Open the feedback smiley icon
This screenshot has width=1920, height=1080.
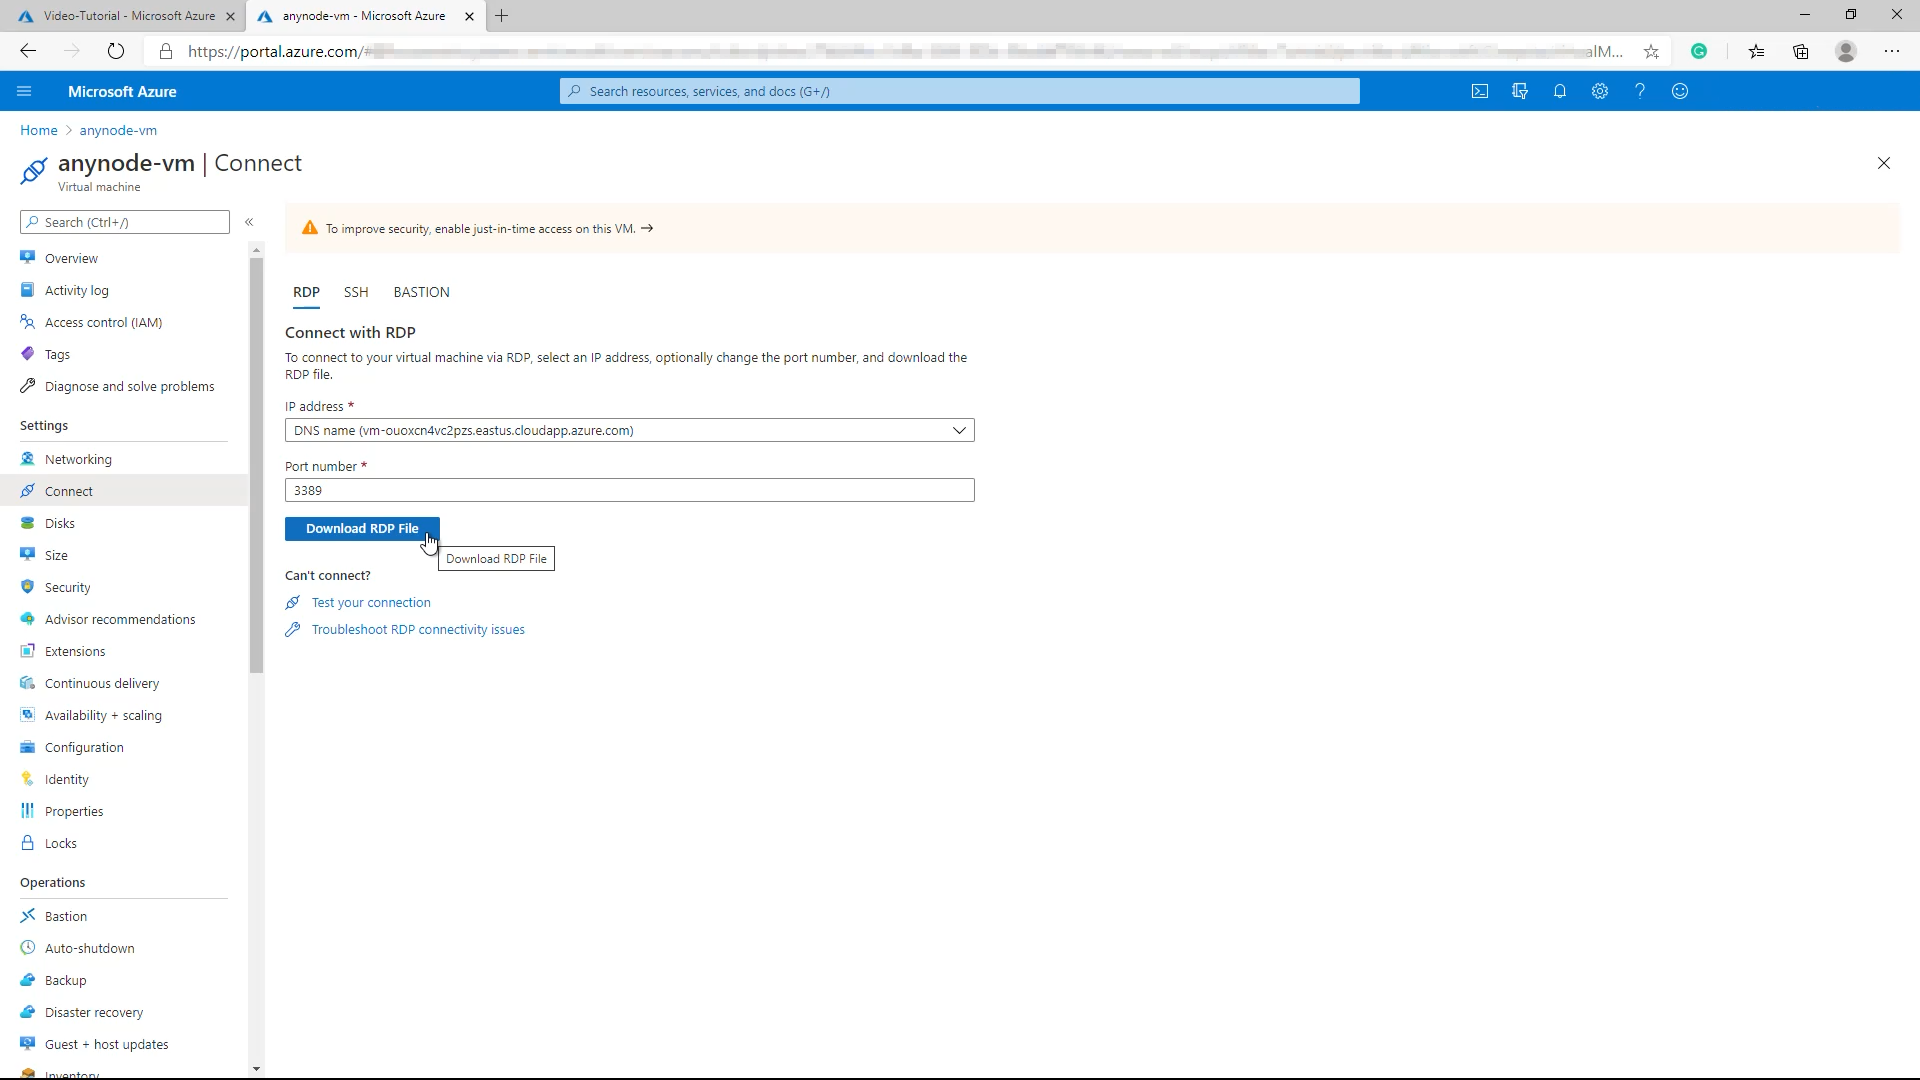tap(1680, 91)
